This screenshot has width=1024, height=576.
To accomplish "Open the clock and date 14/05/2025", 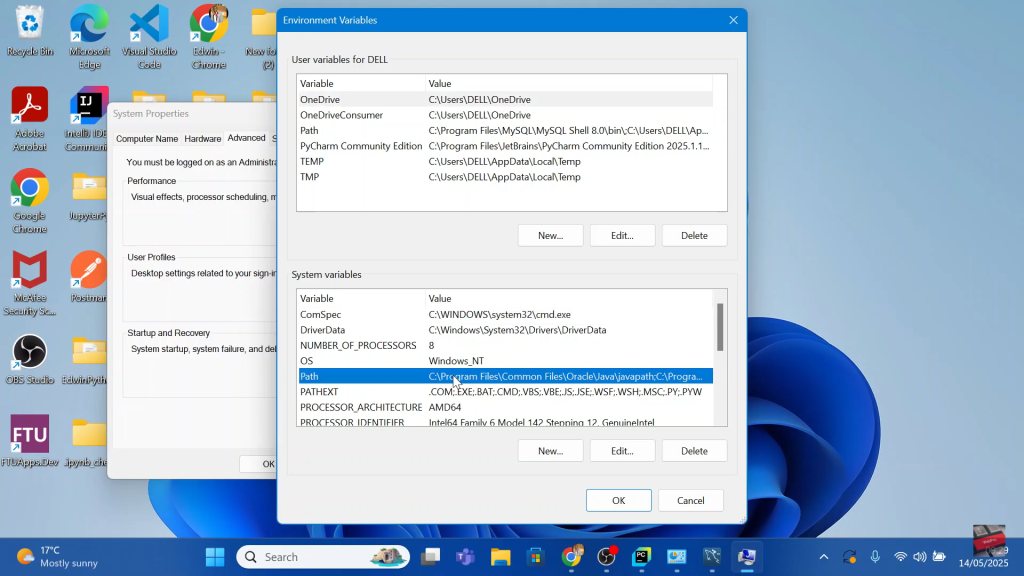I will (x=983, y=556).
